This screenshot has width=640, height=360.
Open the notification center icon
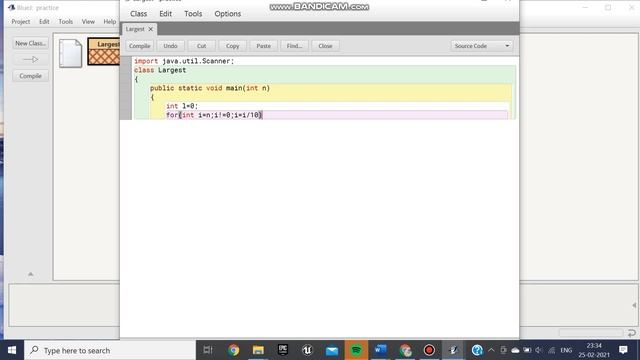pos(623,350)
